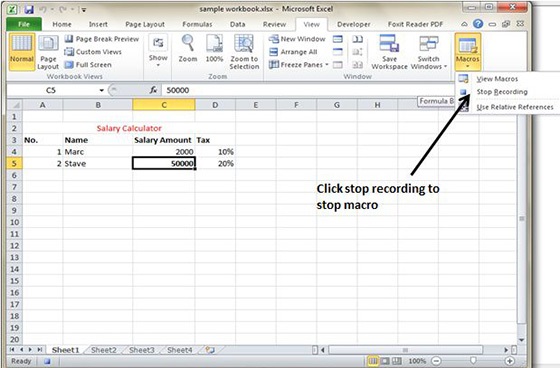The image size is (560, 368).
Task: Select Page Break Preview icon in status bar
Action: [x=397, y=361]
